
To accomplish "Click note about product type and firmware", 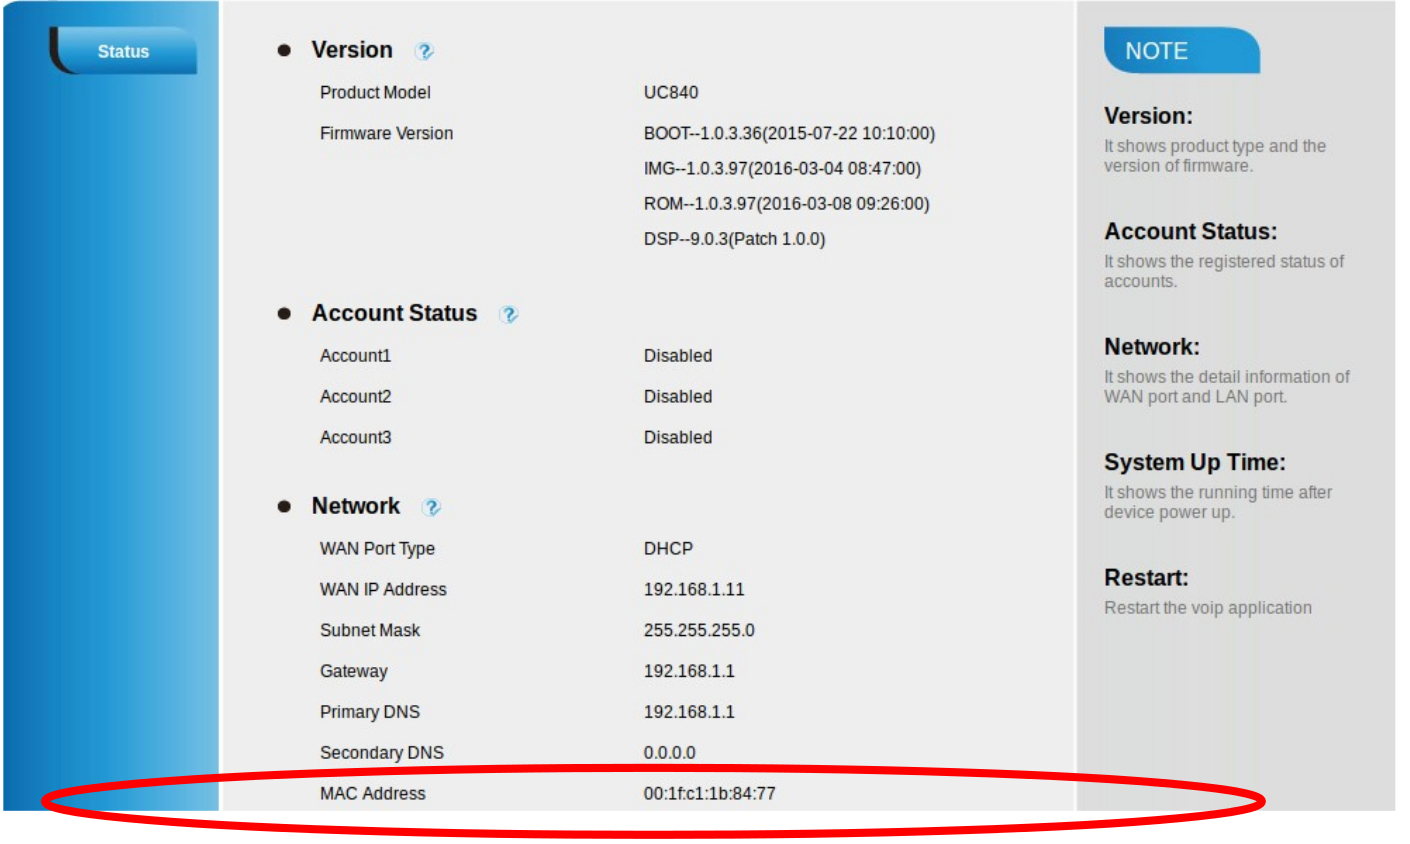I will [x=1215, y=156].
